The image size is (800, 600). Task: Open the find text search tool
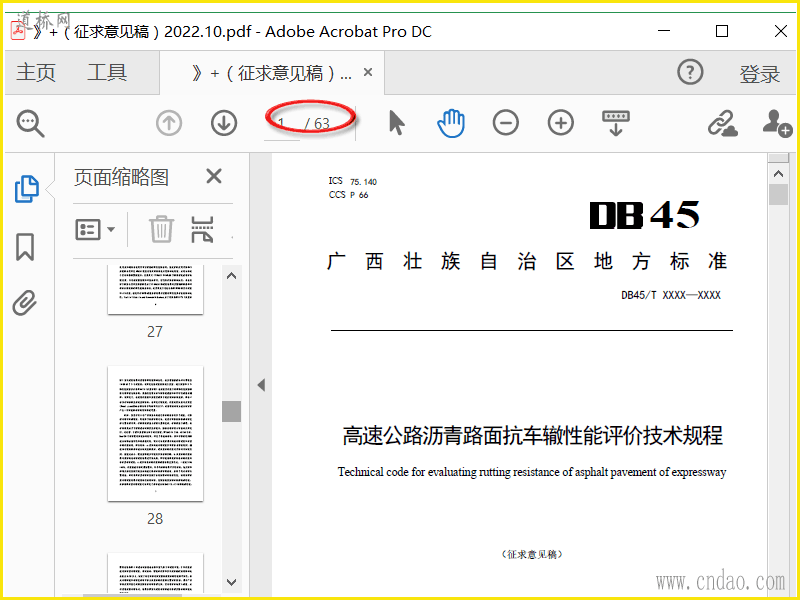[30, 123]
